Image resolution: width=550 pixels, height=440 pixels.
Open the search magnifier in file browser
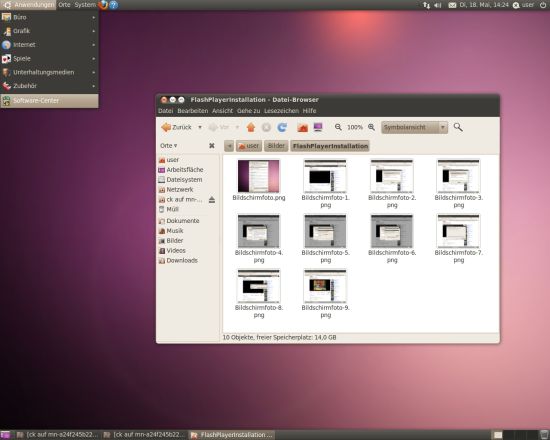tap(458, 127)
